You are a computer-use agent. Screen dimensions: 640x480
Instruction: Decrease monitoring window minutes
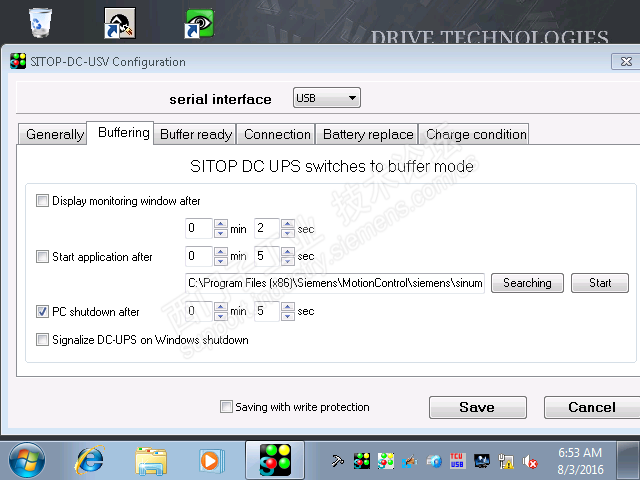(x=220, y=233)
